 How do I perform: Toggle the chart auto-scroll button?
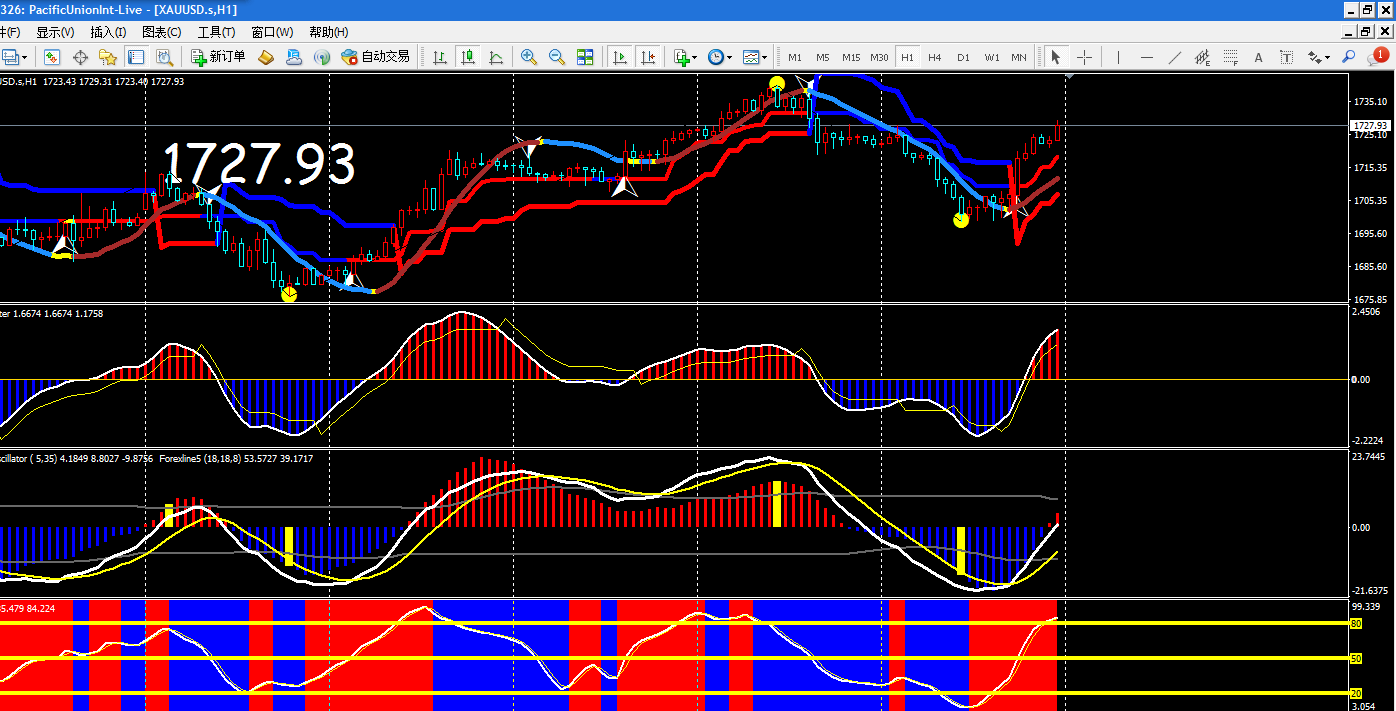(620, 57)
